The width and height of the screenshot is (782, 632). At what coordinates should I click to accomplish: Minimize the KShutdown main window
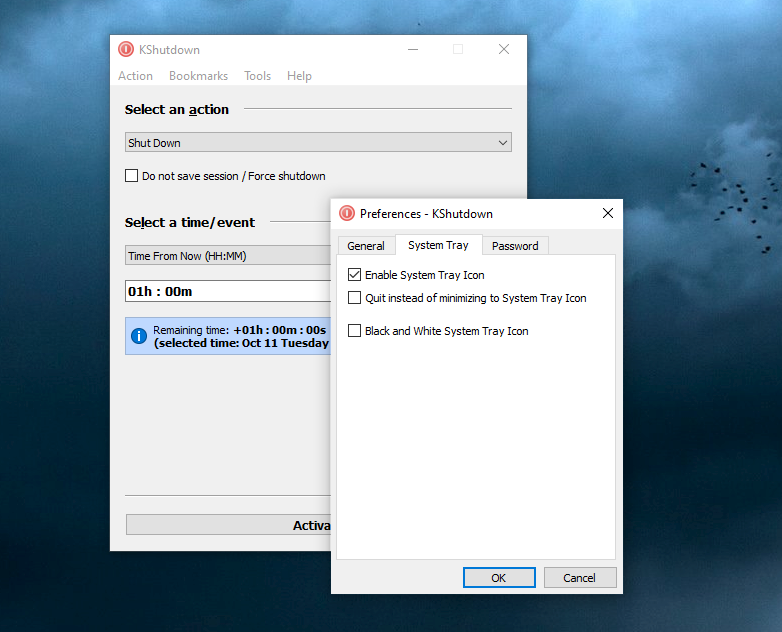tap(413, 49)
